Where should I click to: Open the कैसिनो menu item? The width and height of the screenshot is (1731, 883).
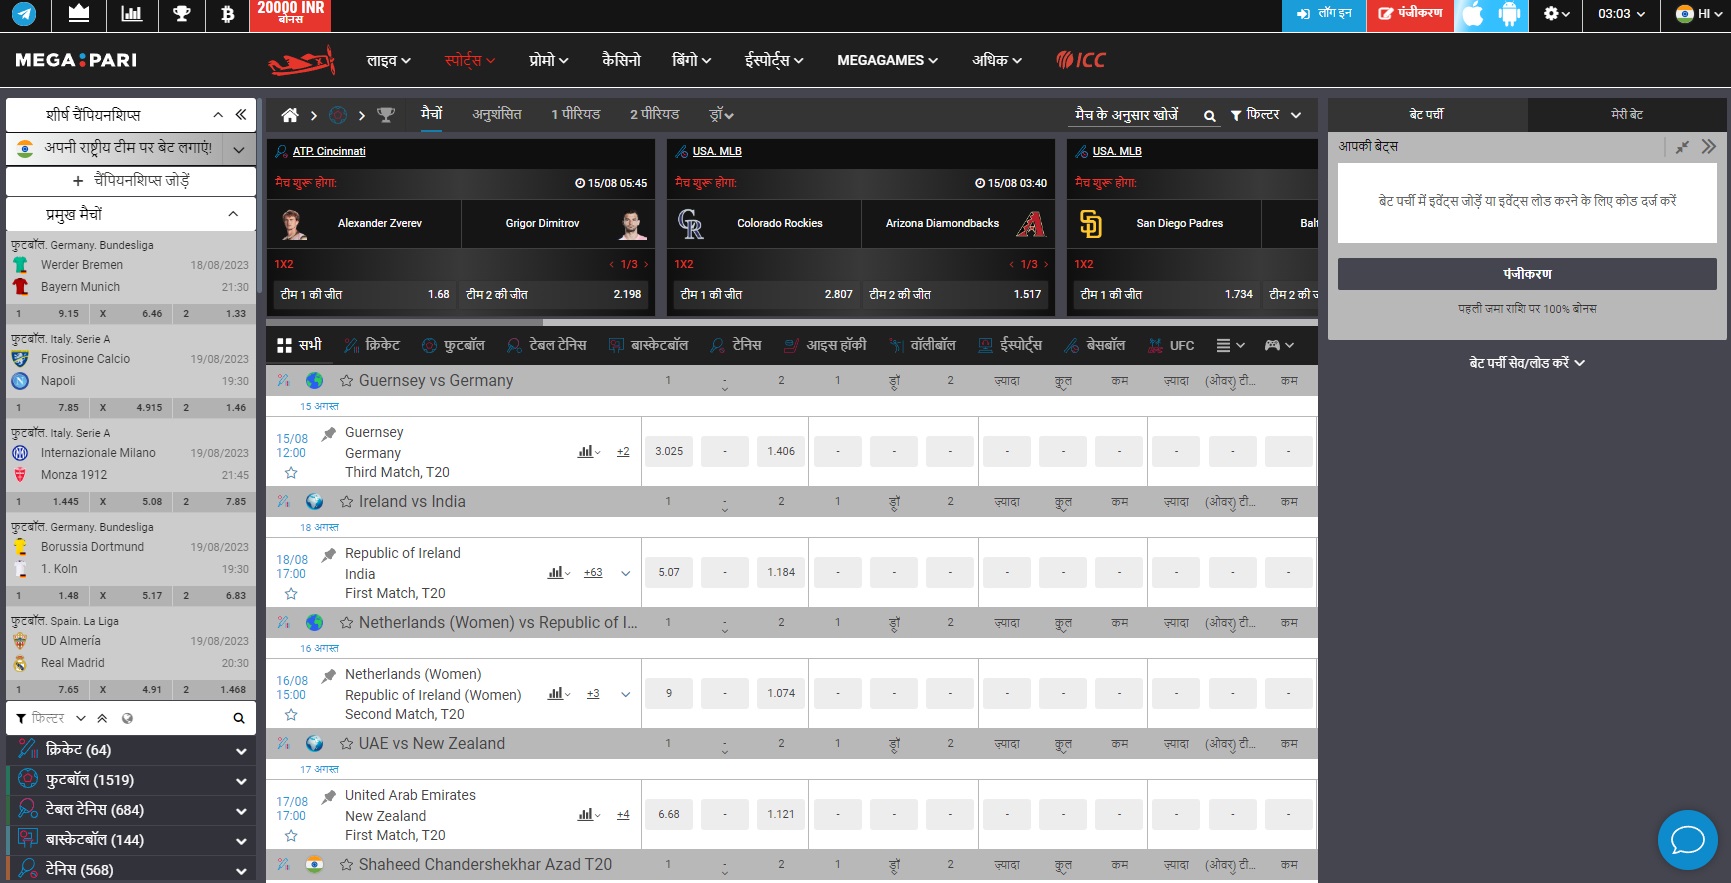(x=621, y=60)
